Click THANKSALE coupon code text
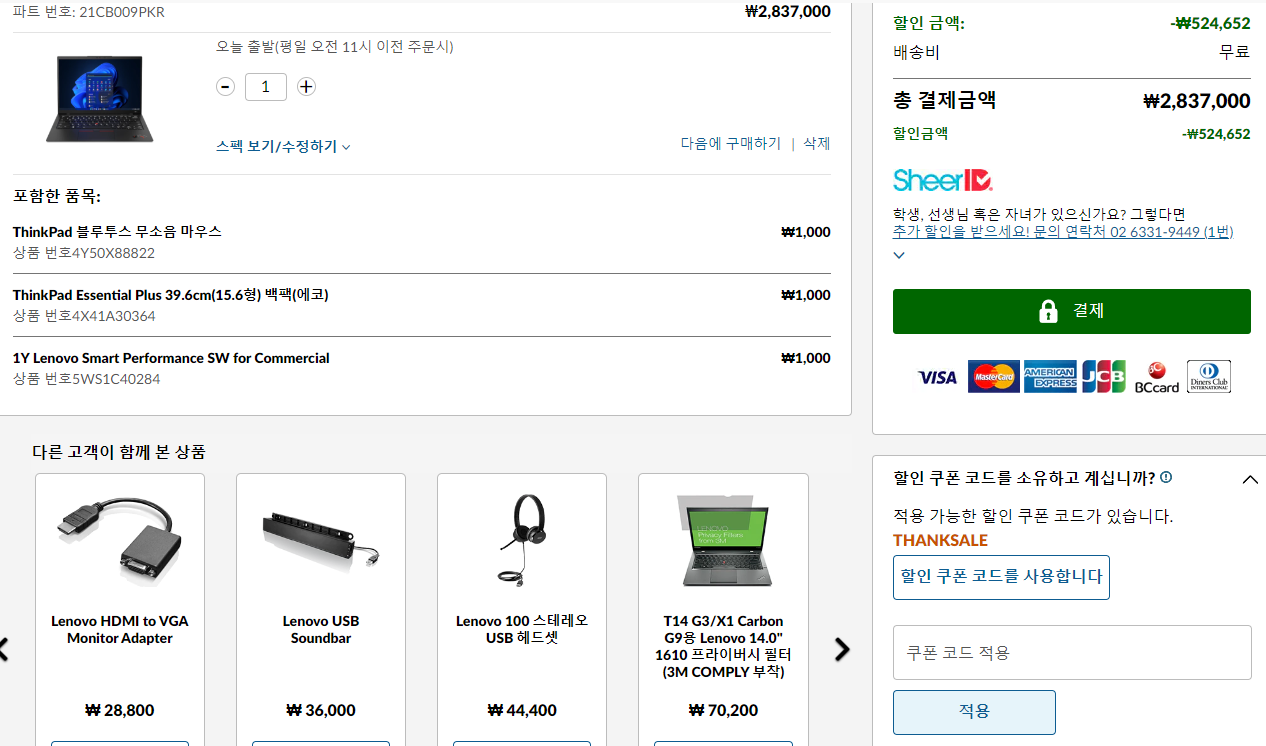The width and height of the screenshot is (1266, 746). point(940,540)
